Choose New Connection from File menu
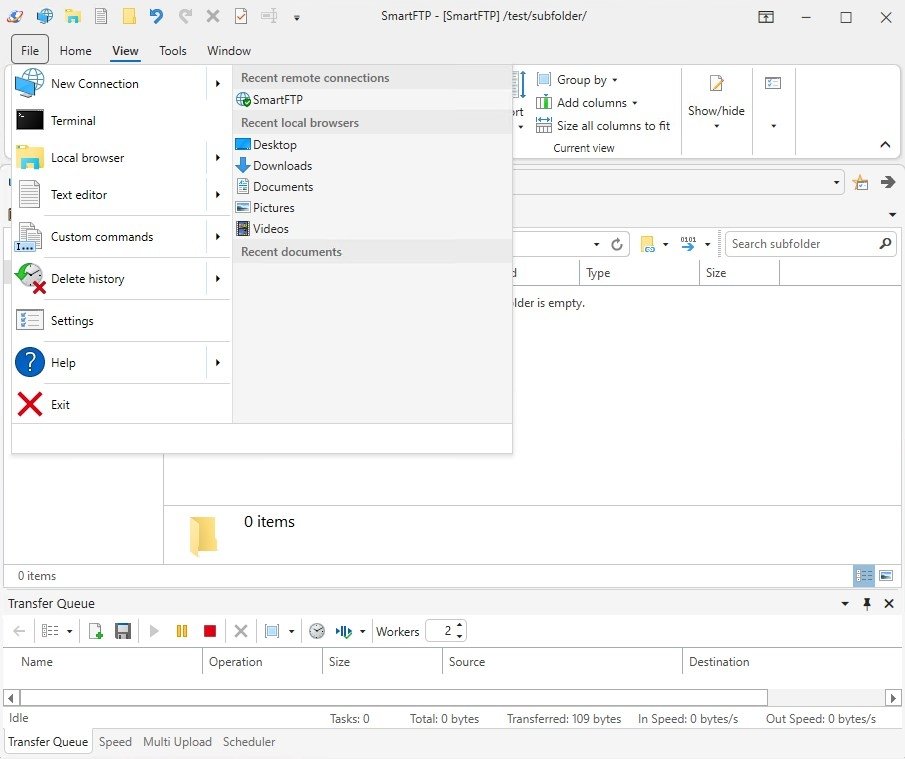 click(x=110, y=84)
